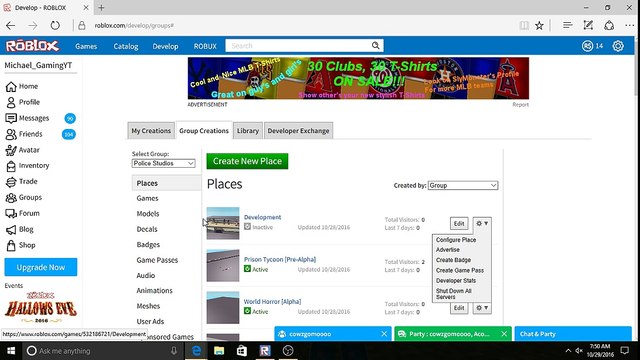This screenshot has height=360, width=640.
Task: Select Create Game Pass from the menu
Action: pyautogui.click(x=460, y=270)
